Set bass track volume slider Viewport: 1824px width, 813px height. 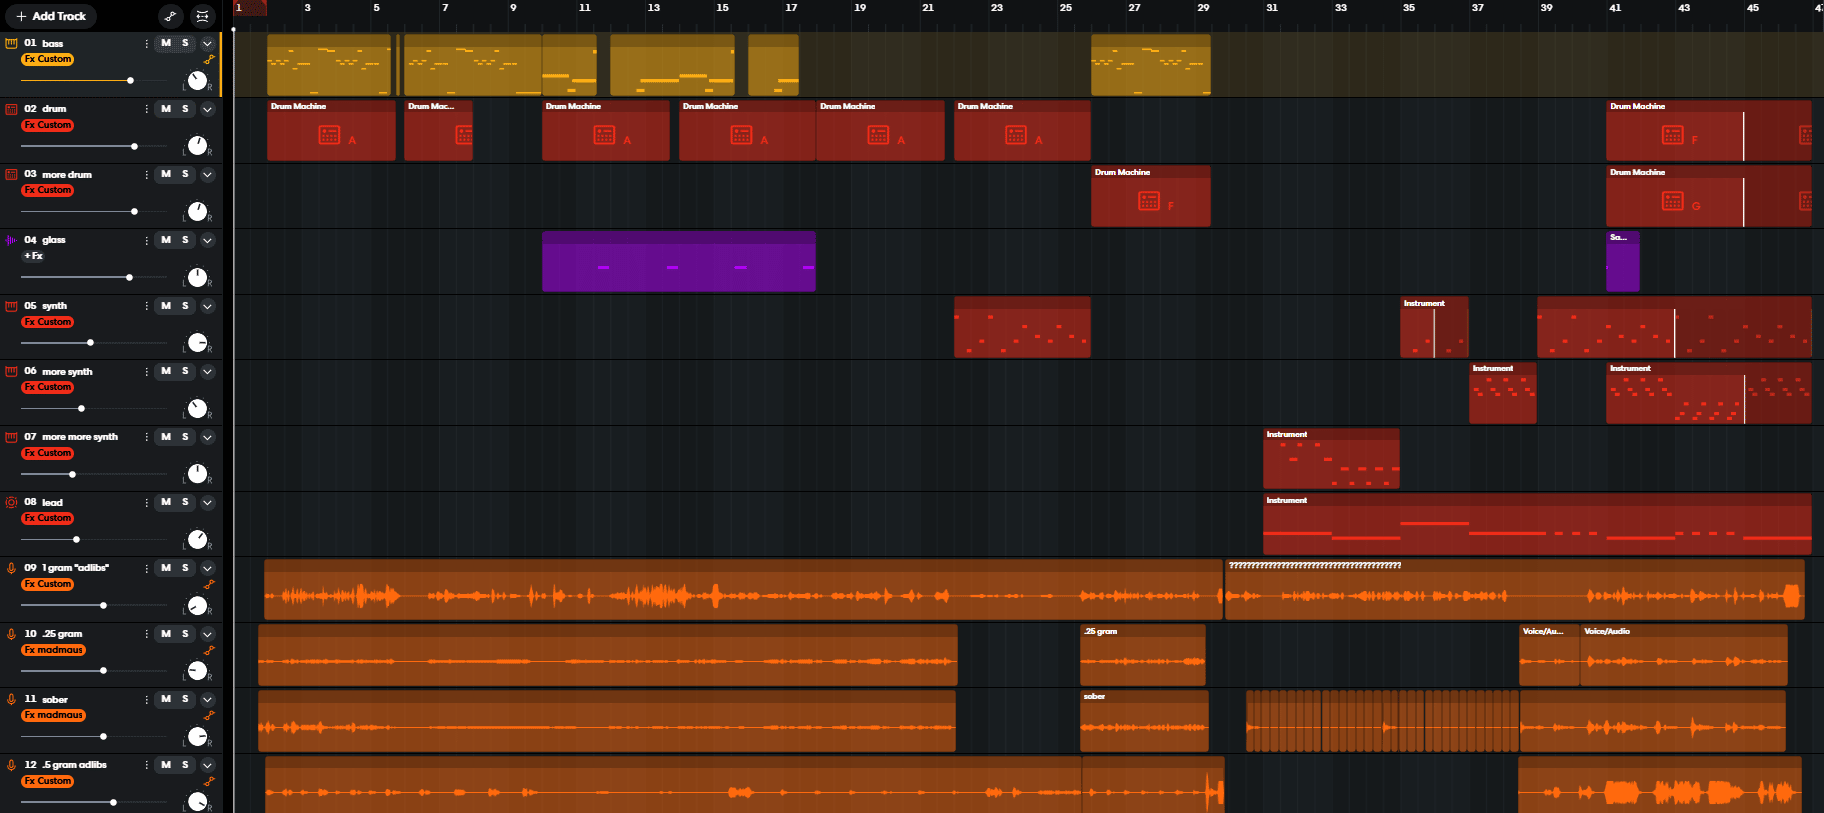[94, 80]
